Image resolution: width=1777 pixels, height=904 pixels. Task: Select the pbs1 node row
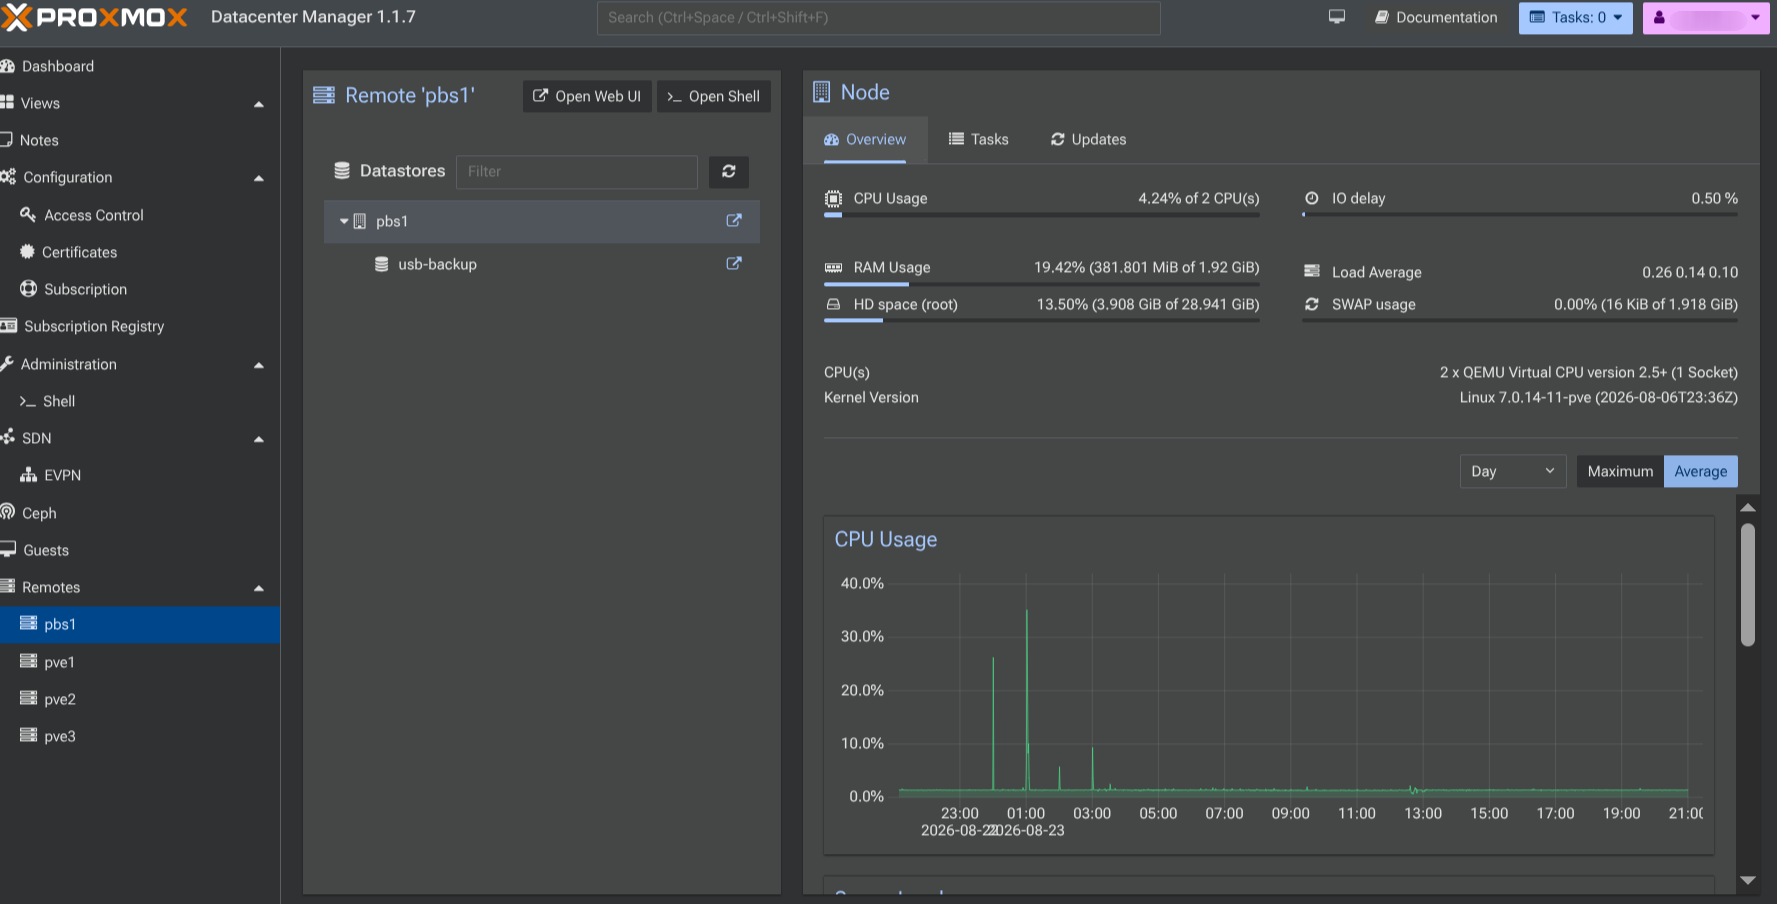pyautogui.click(x=542, y=221)
